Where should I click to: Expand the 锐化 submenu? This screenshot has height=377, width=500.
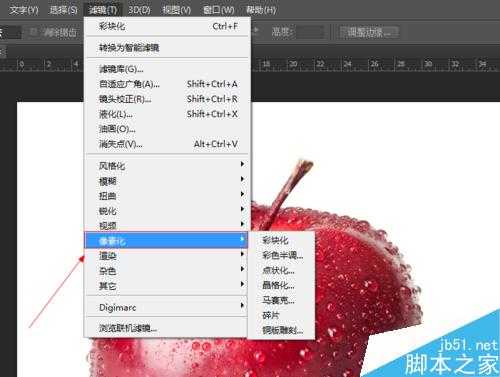167,211
